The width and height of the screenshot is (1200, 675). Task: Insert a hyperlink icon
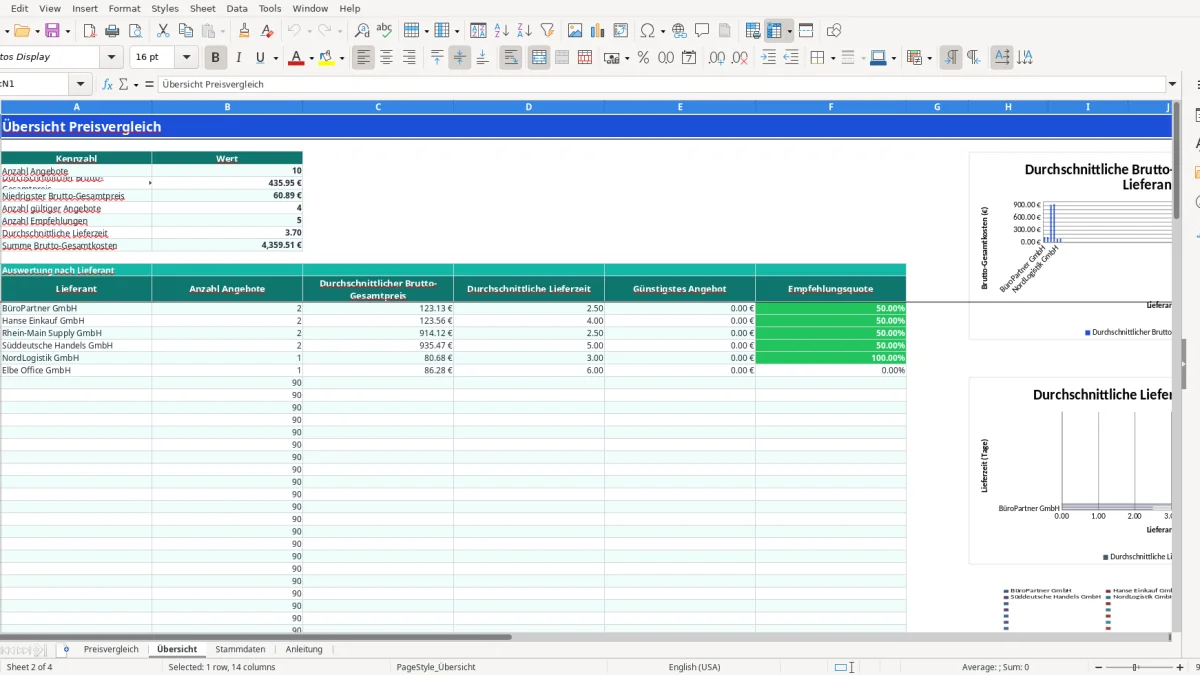point(679,31)
